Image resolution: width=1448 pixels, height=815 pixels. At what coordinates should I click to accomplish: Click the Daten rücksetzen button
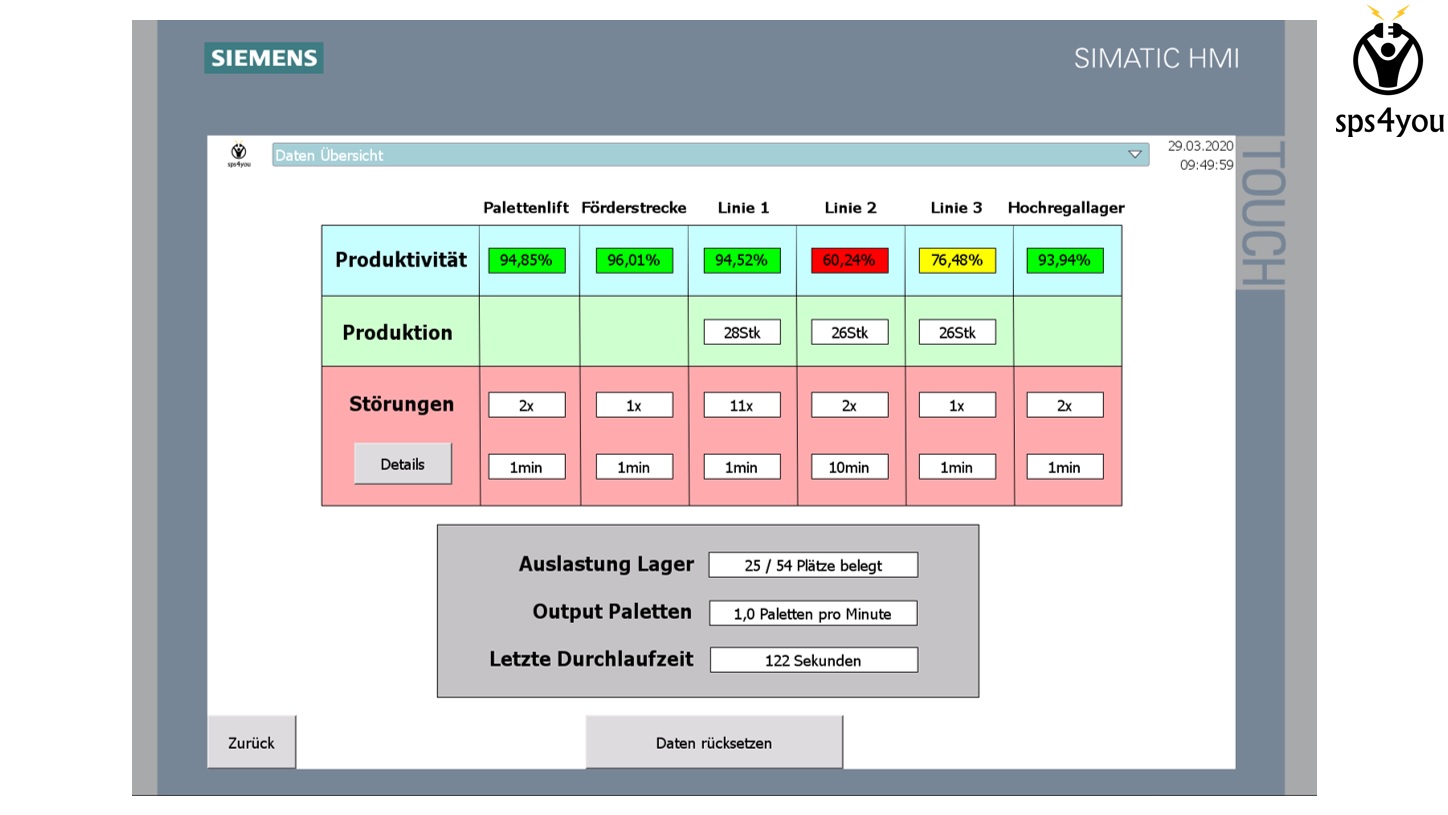click(x=714, y=743)
